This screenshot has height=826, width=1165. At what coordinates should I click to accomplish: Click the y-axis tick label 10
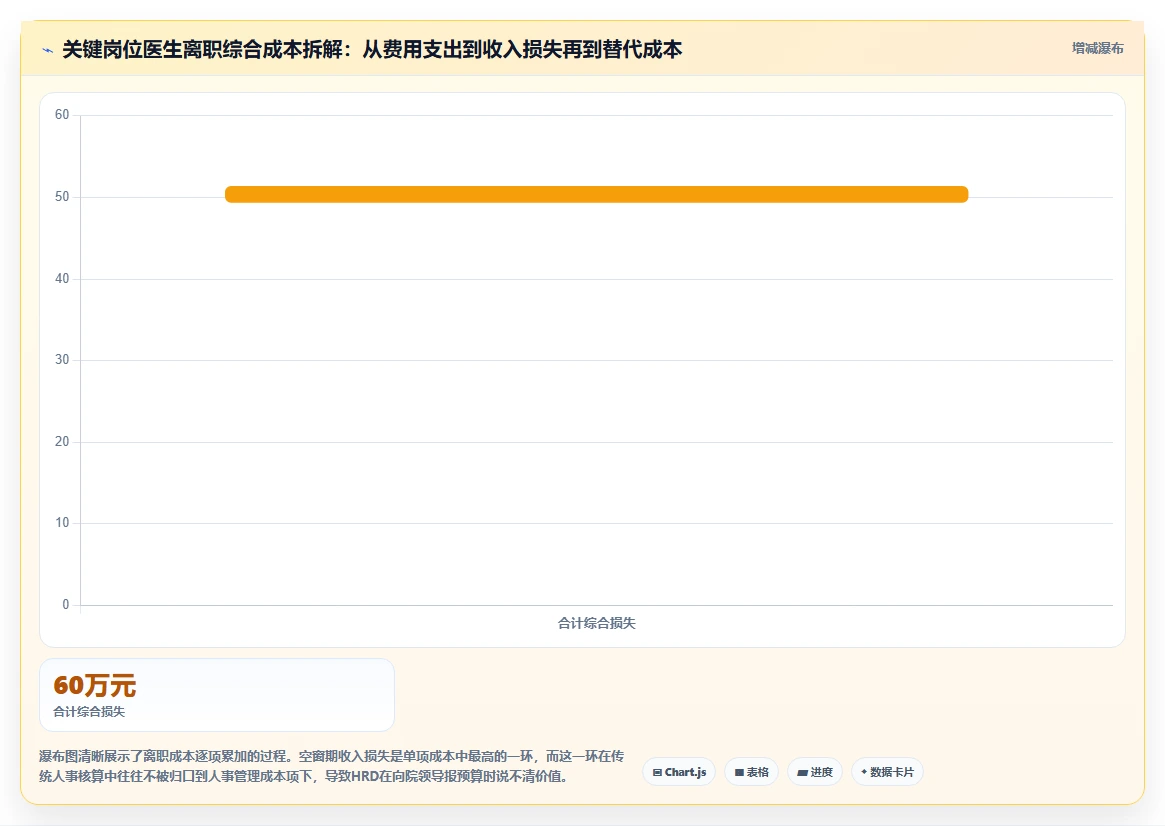(62, 523)
